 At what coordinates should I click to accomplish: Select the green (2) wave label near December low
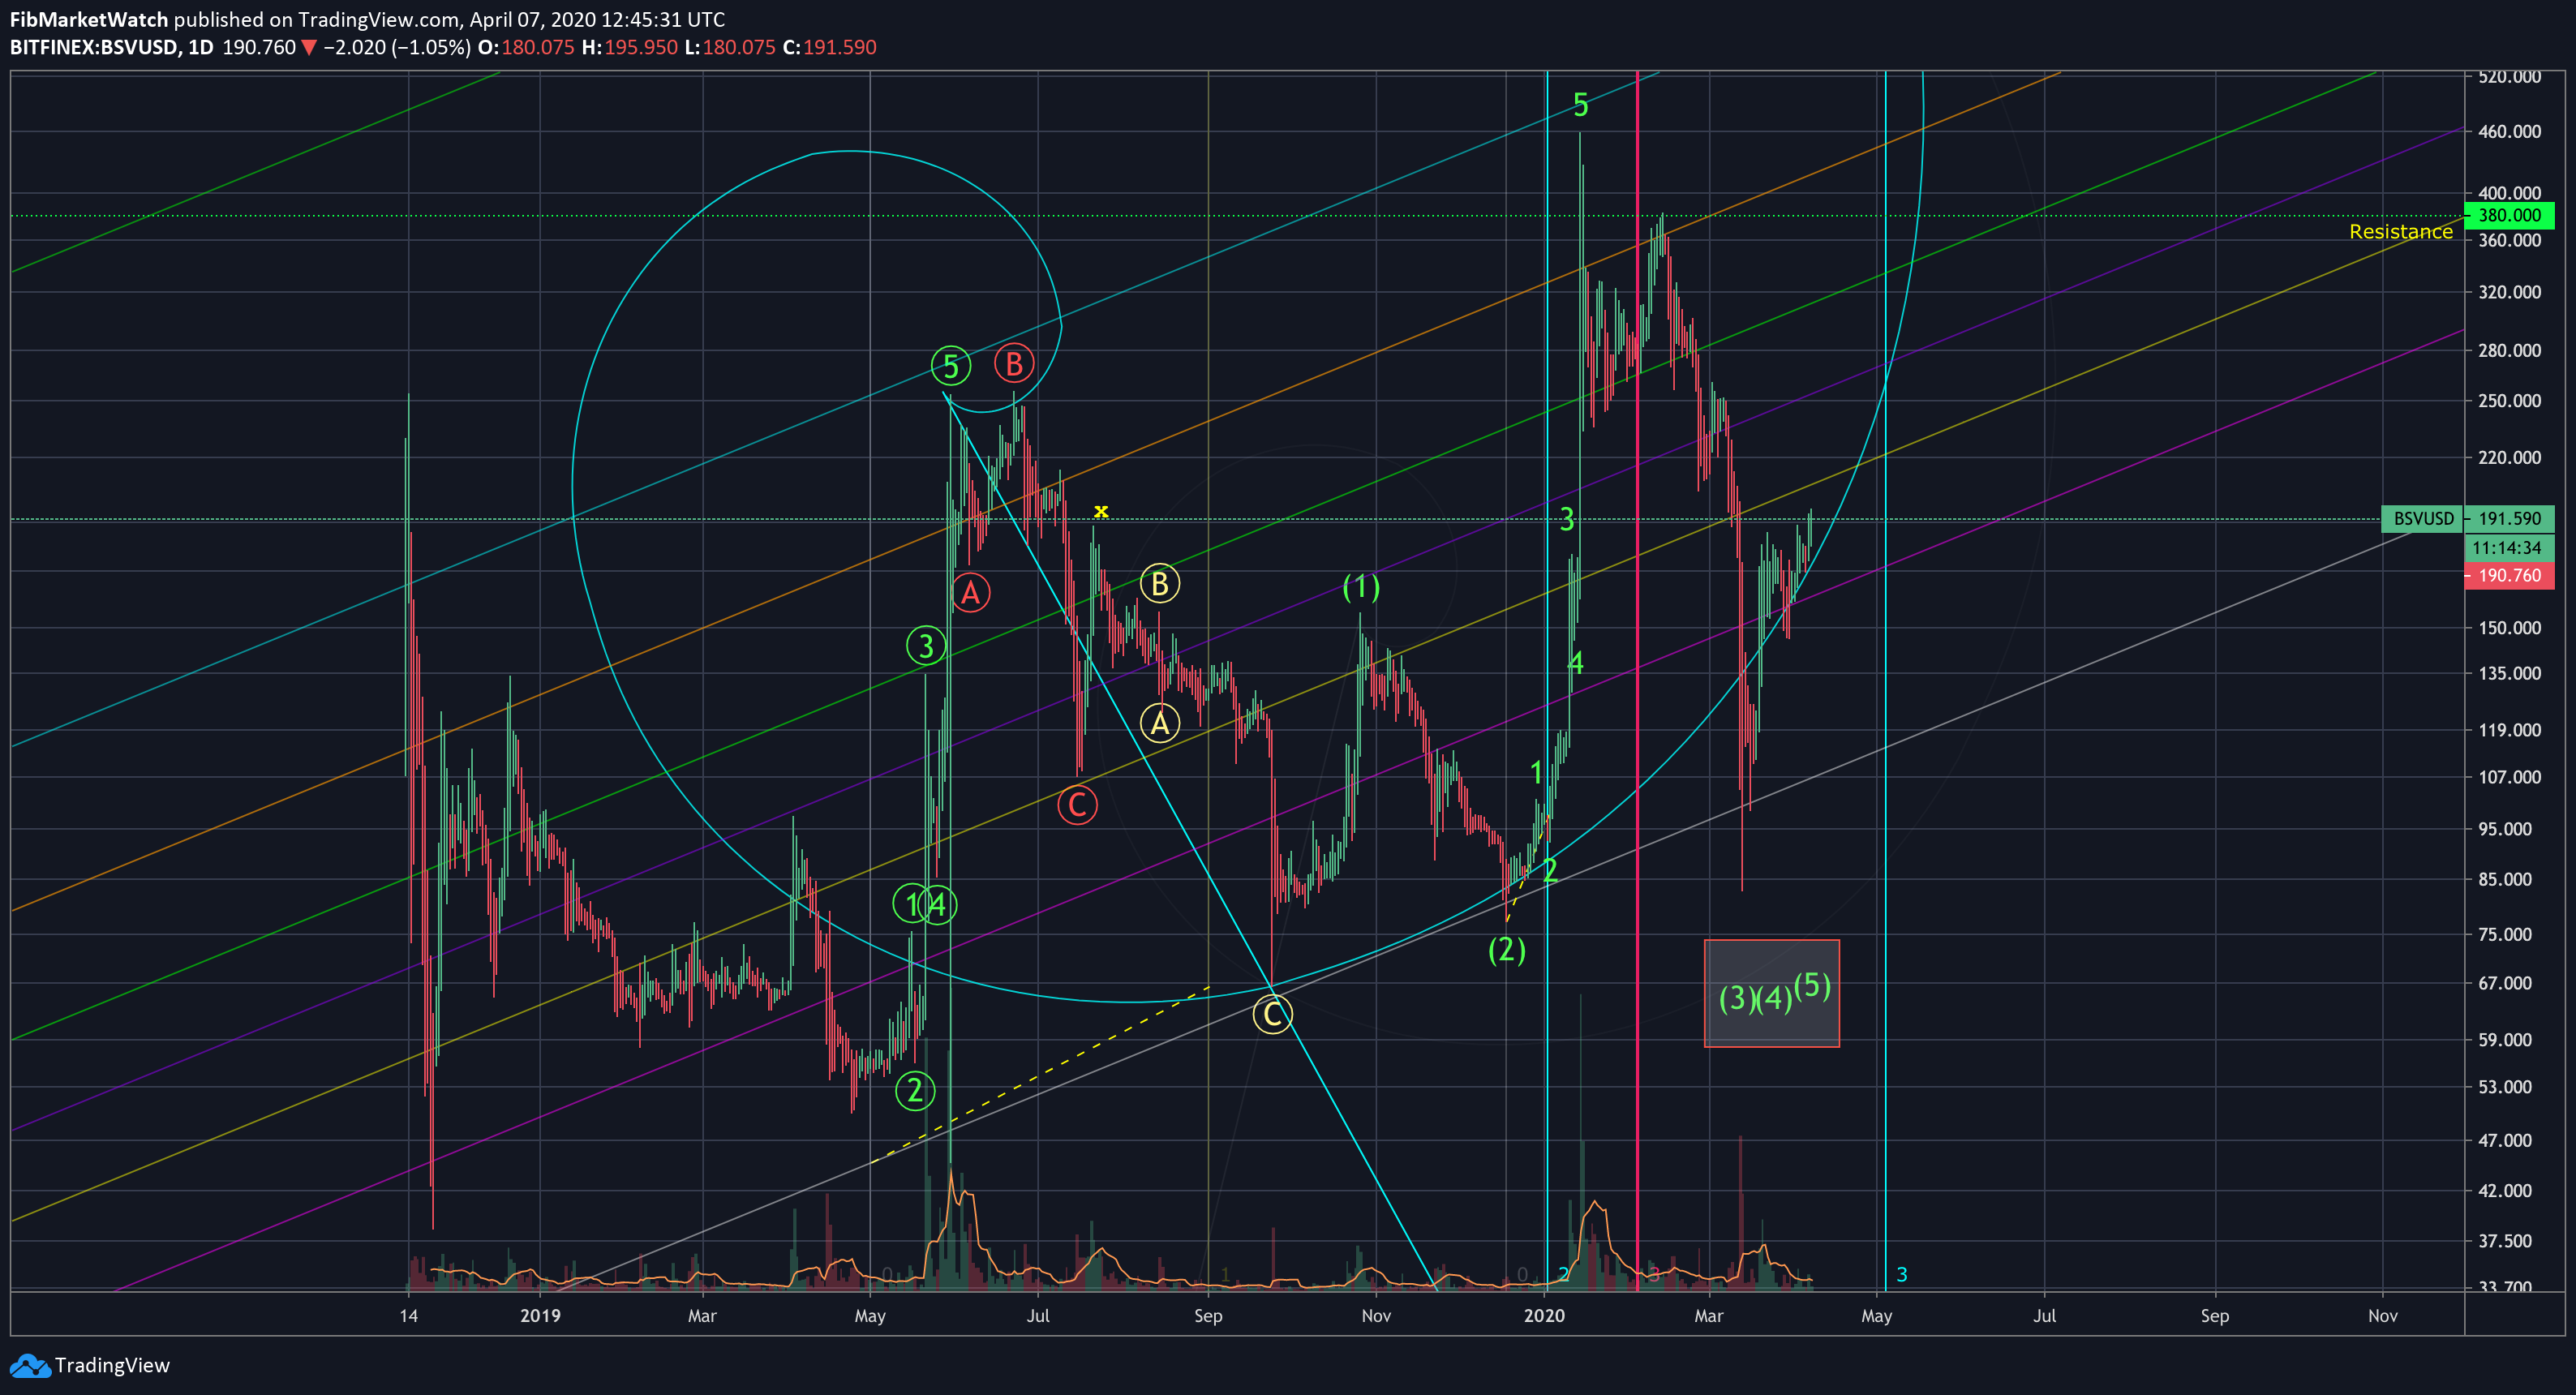tap(1507, 949)
